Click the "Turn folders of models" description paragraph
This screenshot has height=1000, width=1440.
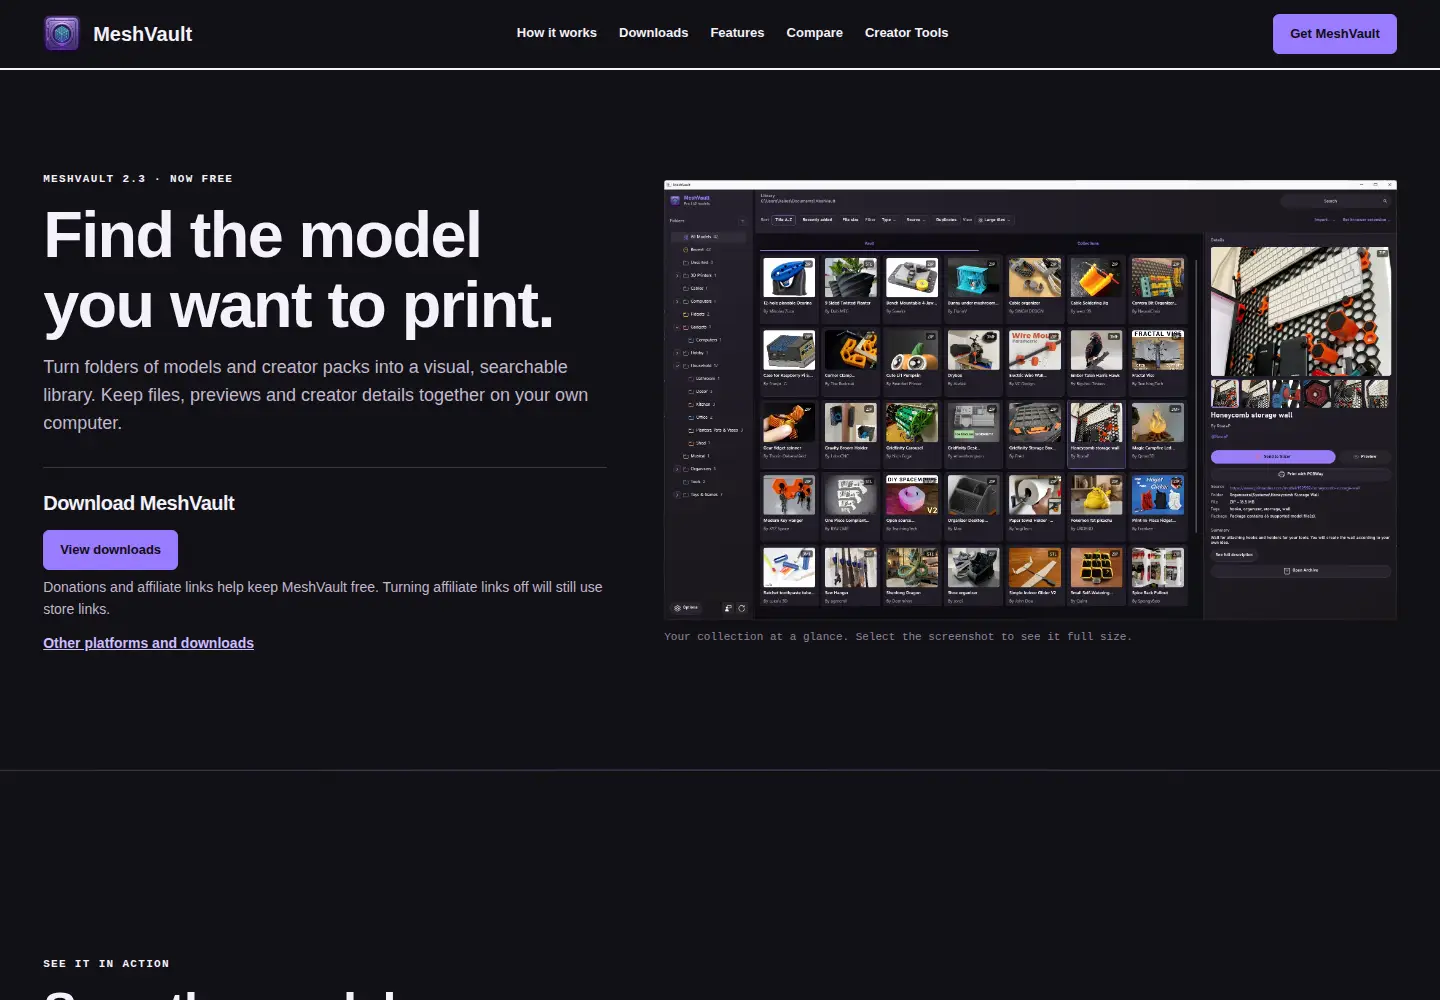click(316, 395)
